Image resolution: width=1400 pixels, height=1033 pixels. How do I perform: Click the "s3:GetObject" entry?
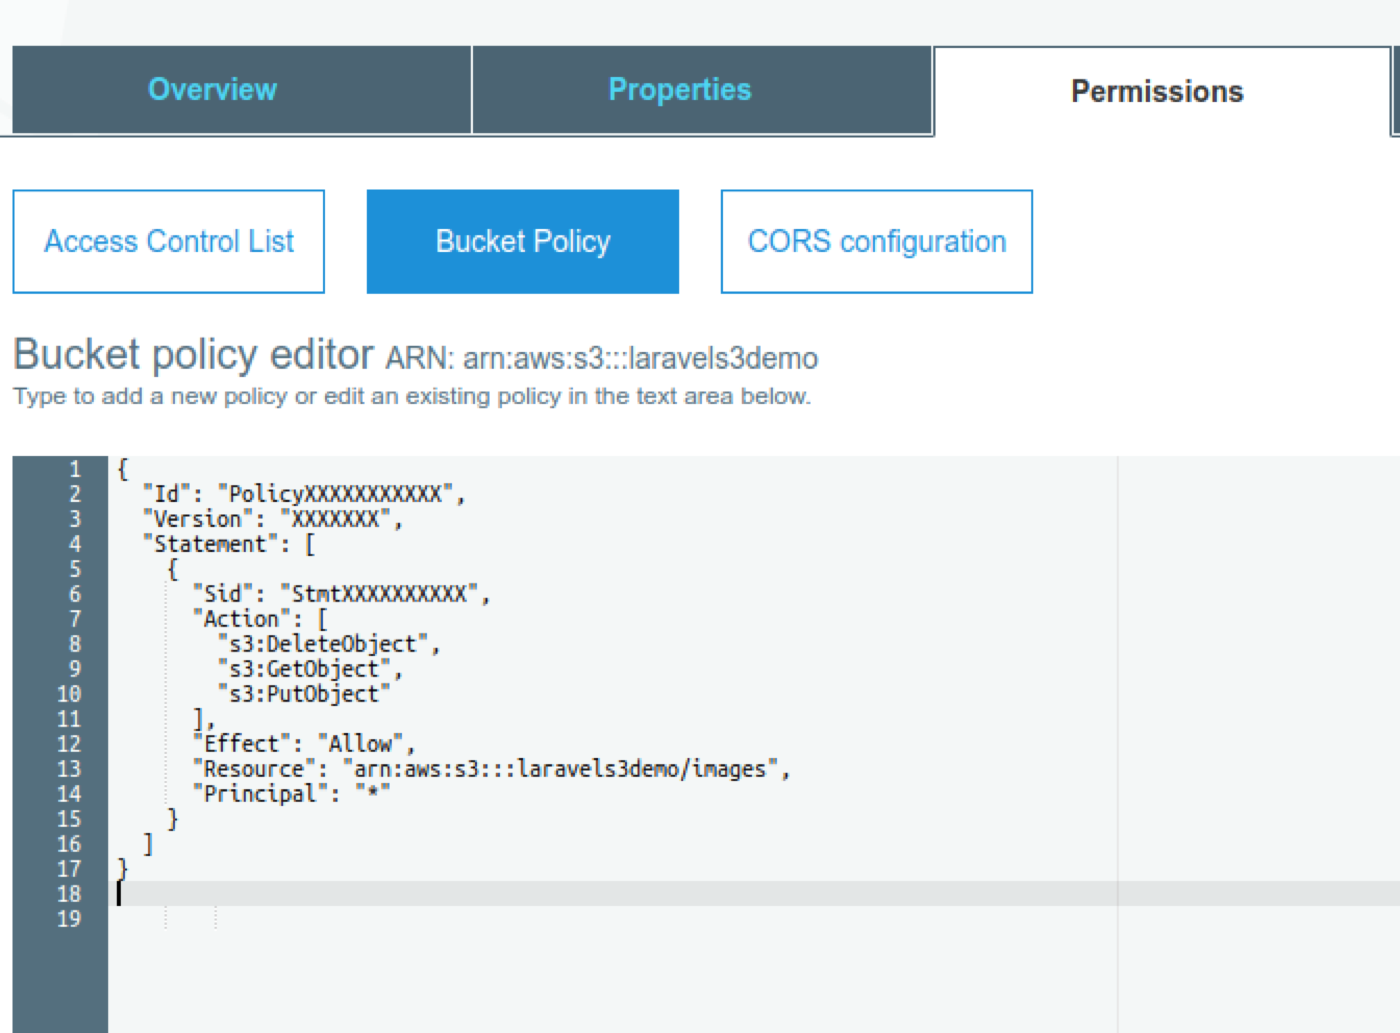310,669
